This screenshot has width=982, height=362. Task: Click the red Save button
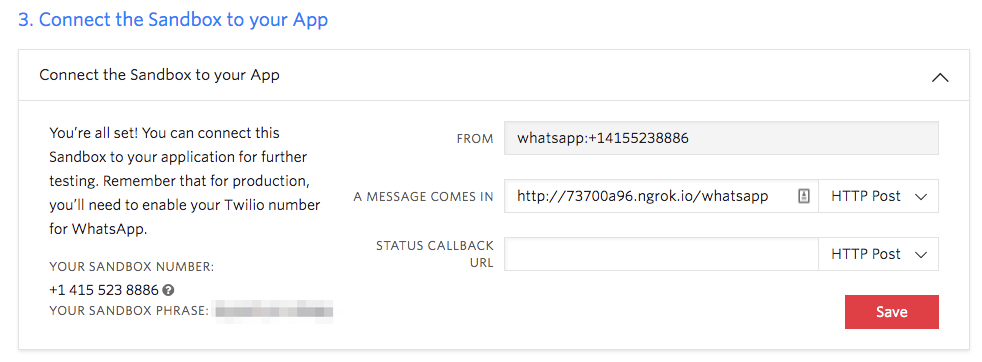point(891,312)
